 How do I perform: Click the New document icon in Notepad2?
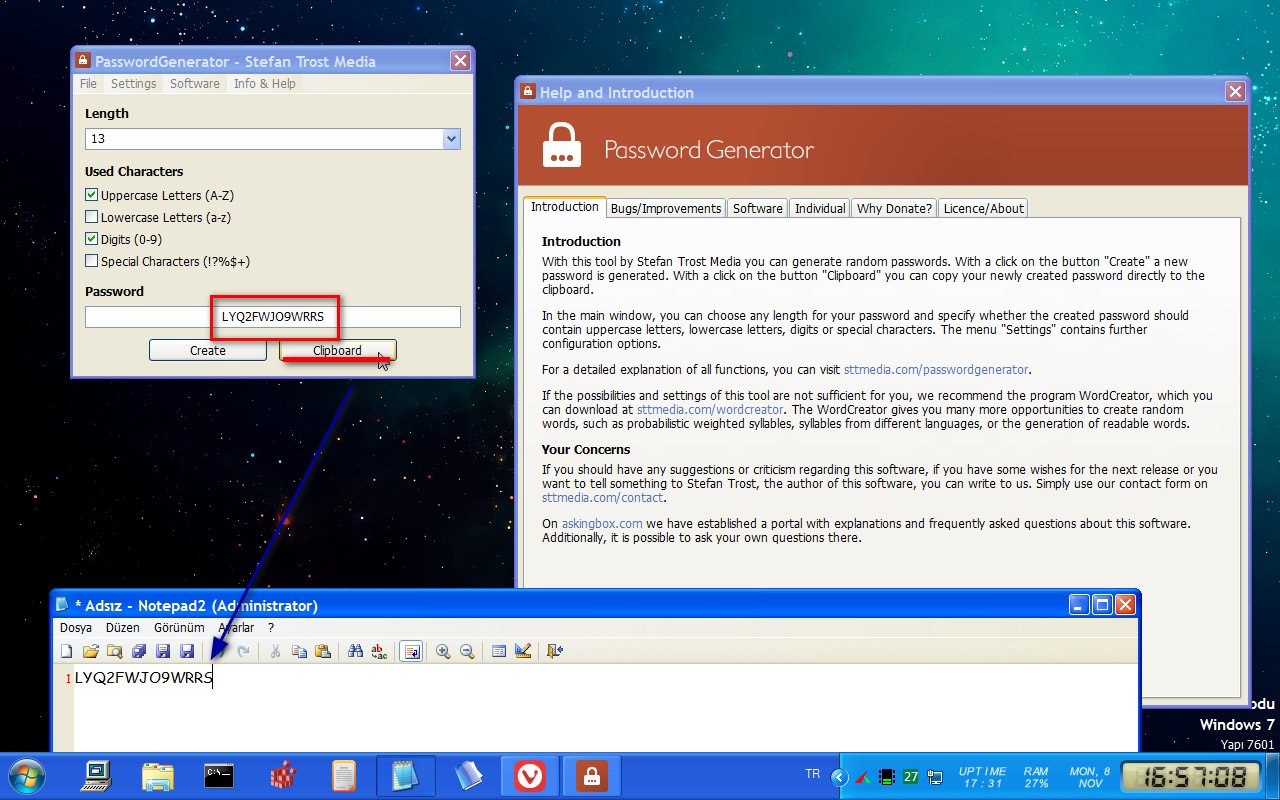pyautogui.click(x=67, y=651)
